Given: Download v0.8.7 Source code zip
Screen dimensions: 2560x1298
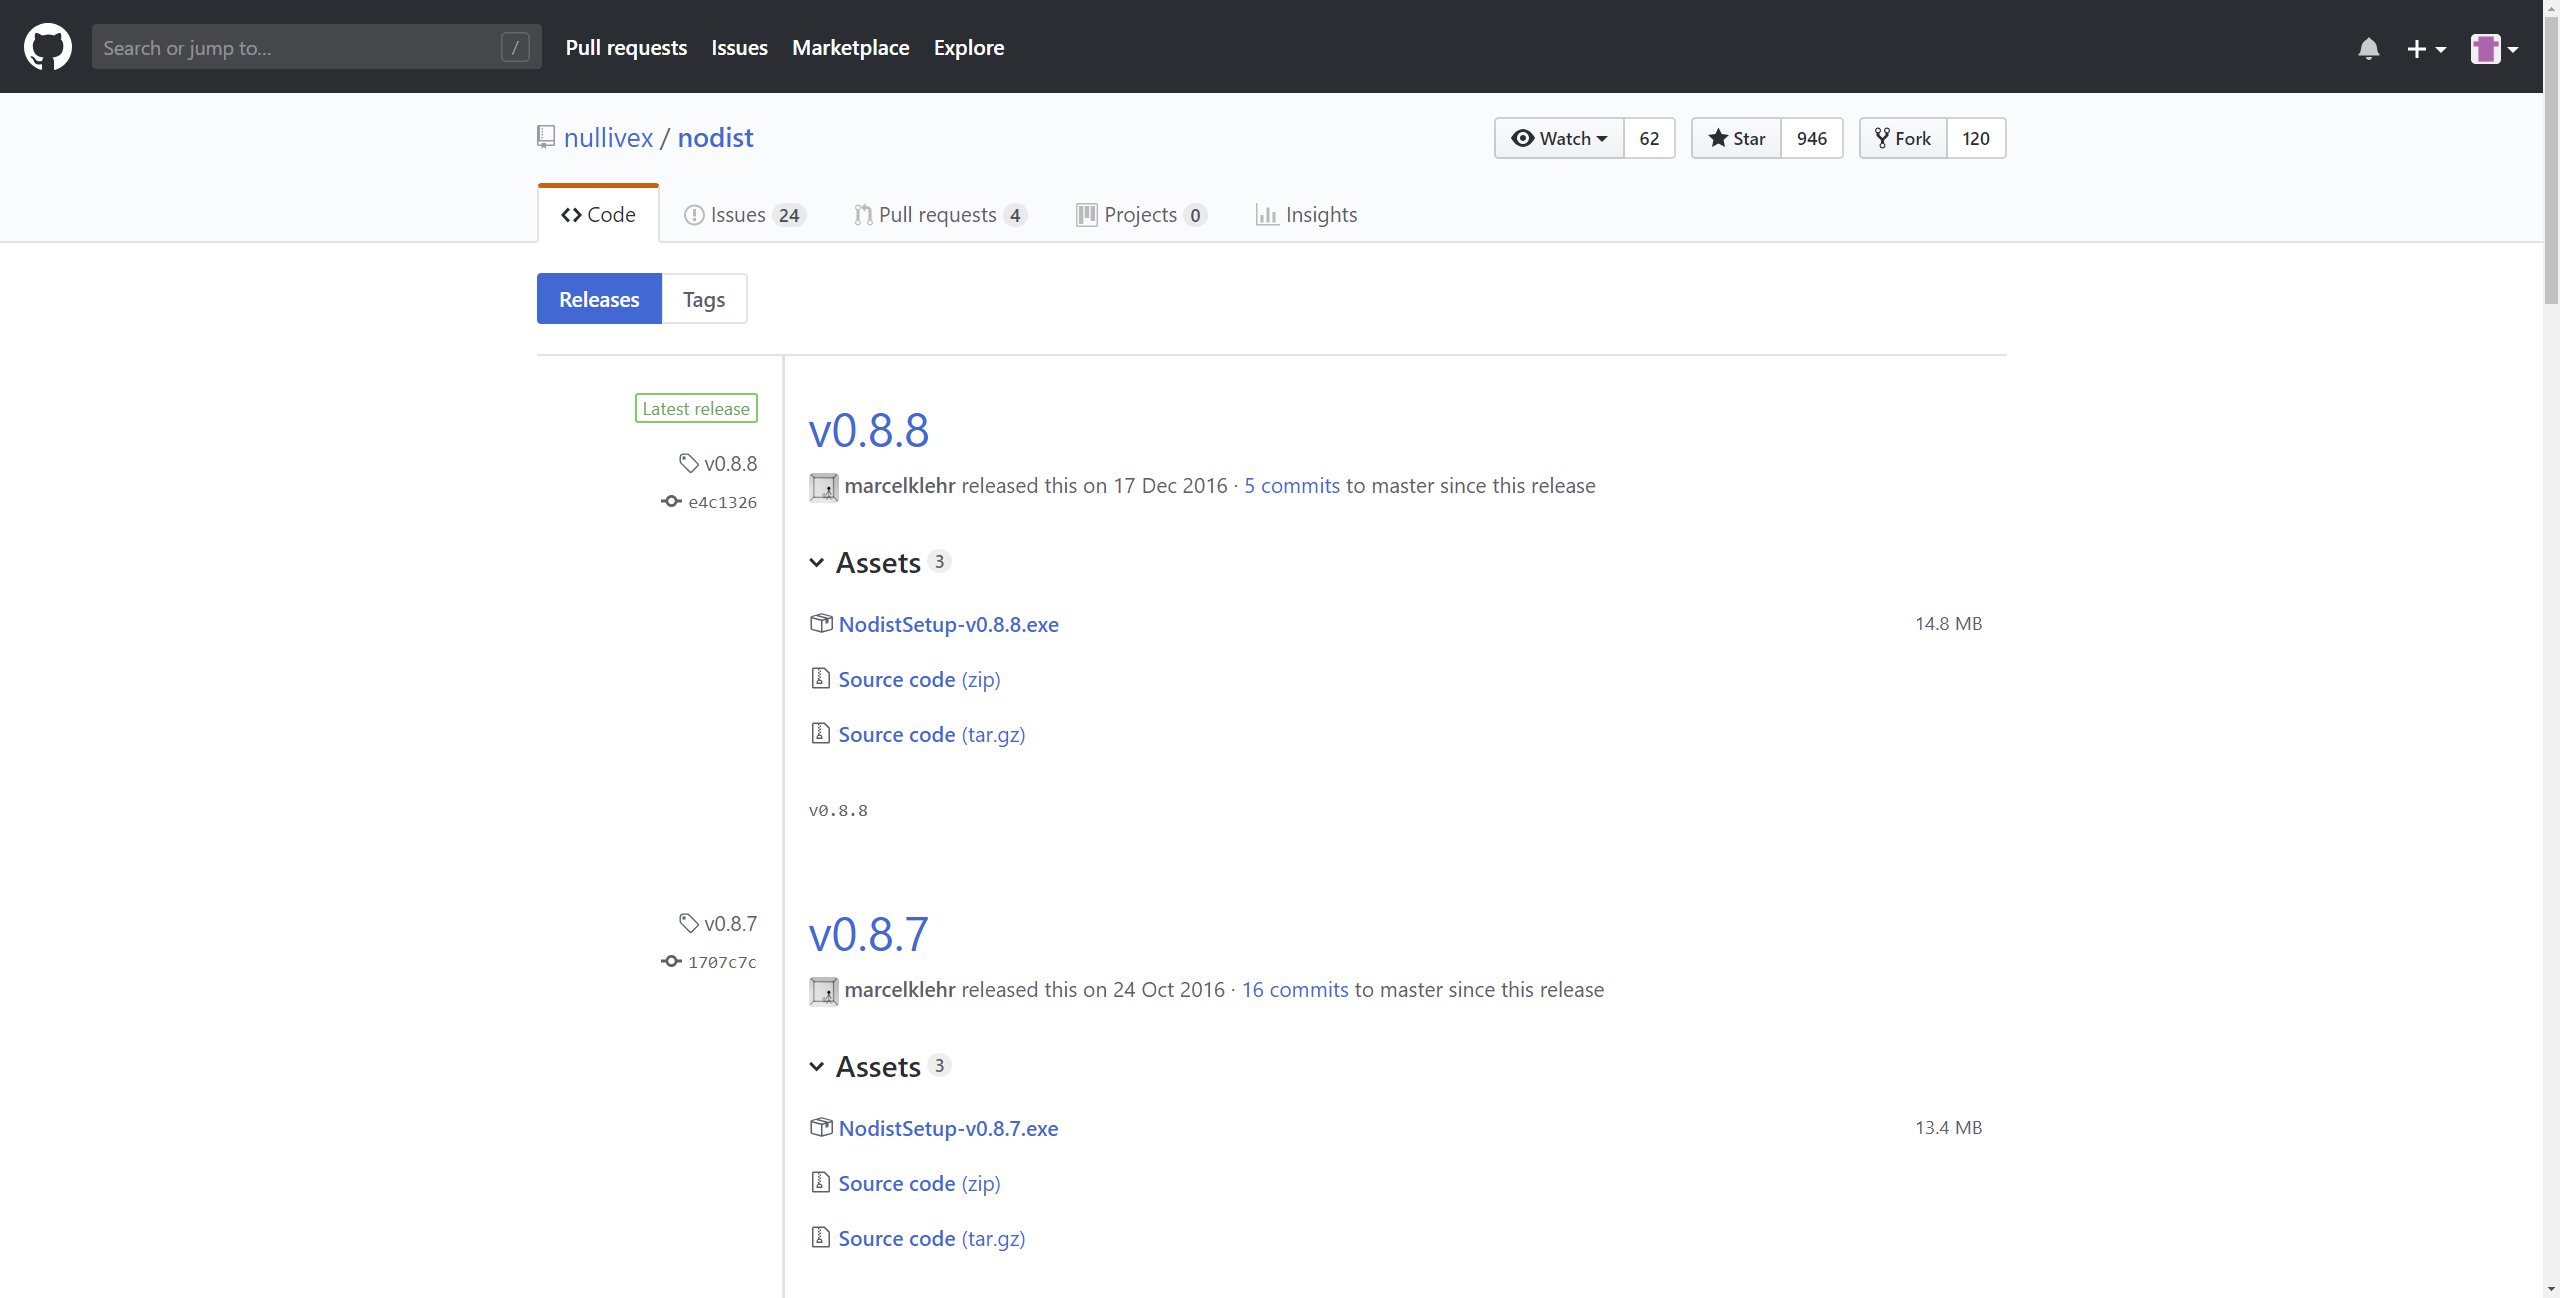Looking at the screenshot, I should coord(919,1183).
